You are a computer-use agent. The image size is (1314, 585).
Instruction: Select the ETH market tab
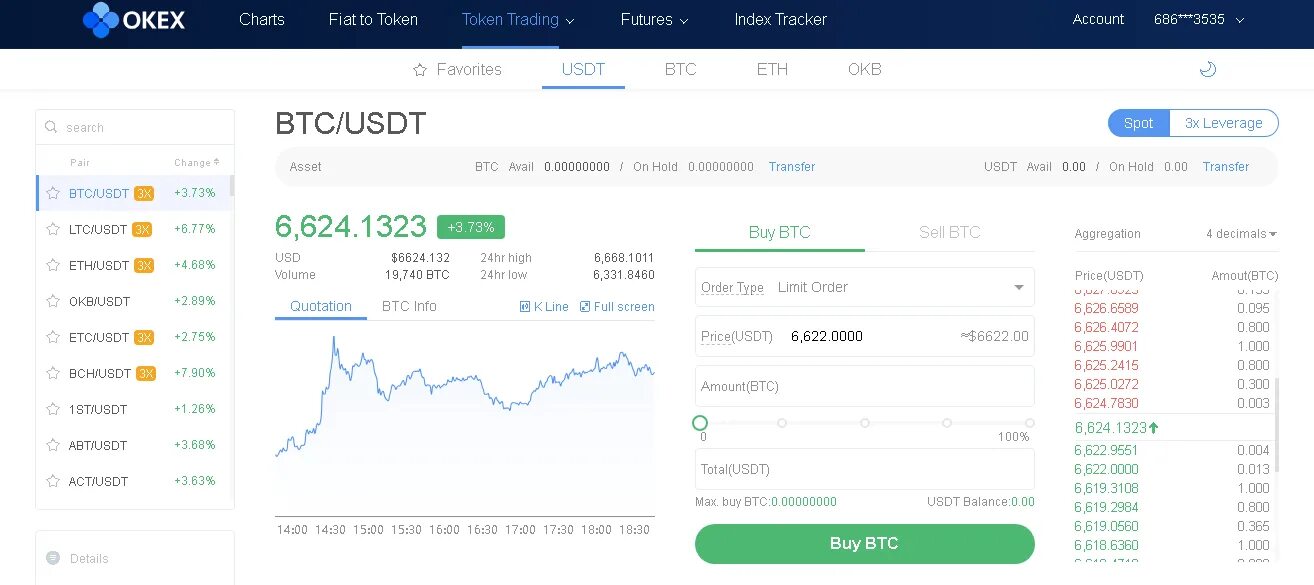(772, 69)
